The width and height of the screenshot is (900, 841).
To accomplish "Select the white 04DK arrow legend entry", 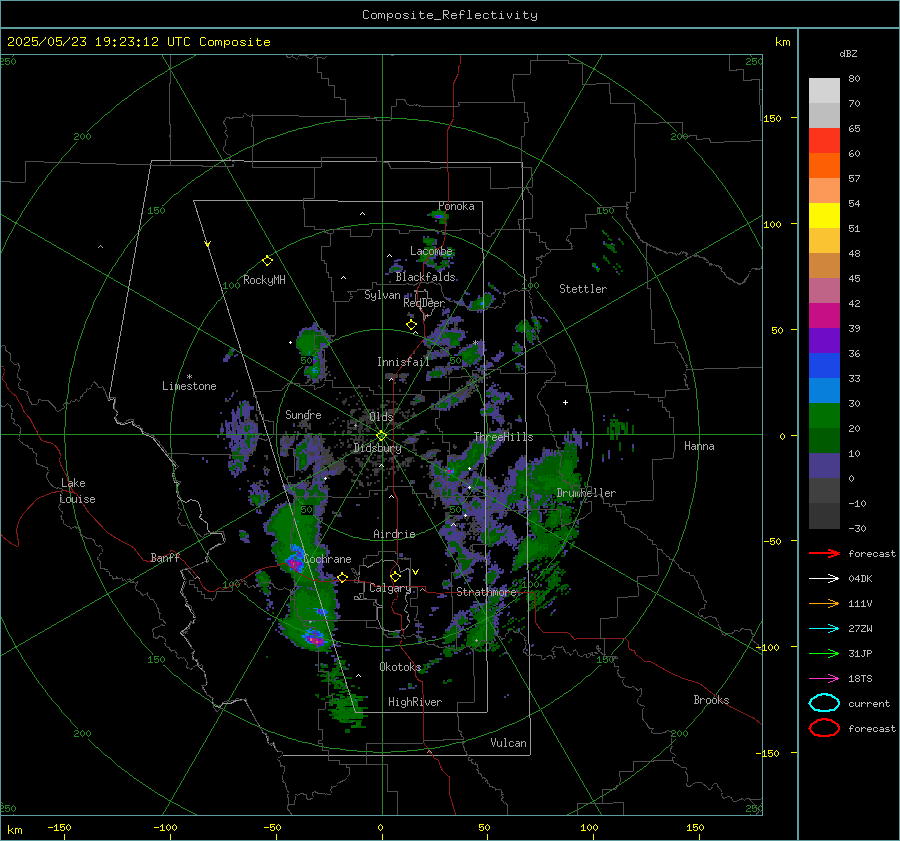I will point(824,578).
